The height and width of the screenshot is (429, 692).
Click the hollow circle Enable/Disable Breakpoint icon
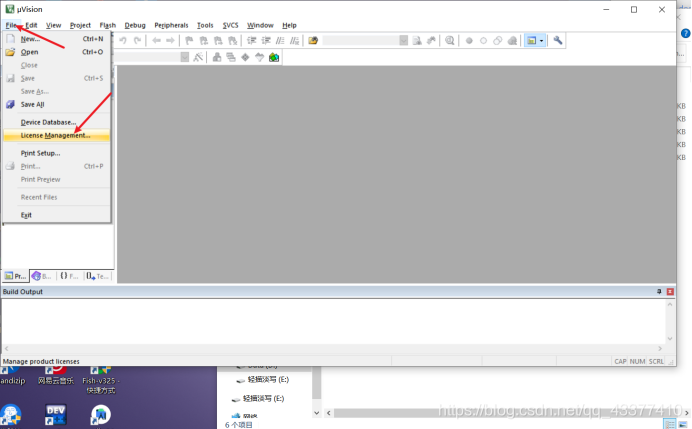(483, 41)
